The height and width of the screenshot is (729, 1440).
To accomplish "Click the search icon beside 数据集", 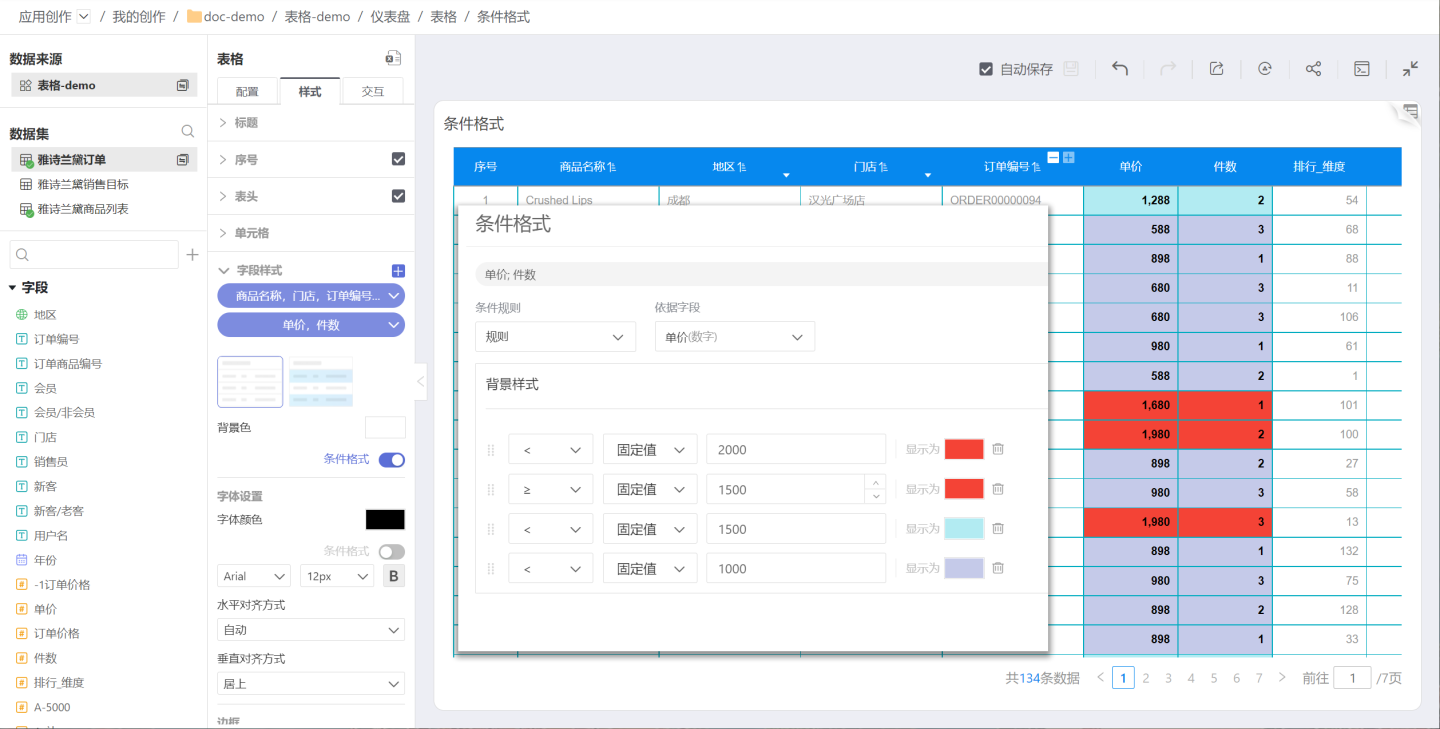I will 188,132.
